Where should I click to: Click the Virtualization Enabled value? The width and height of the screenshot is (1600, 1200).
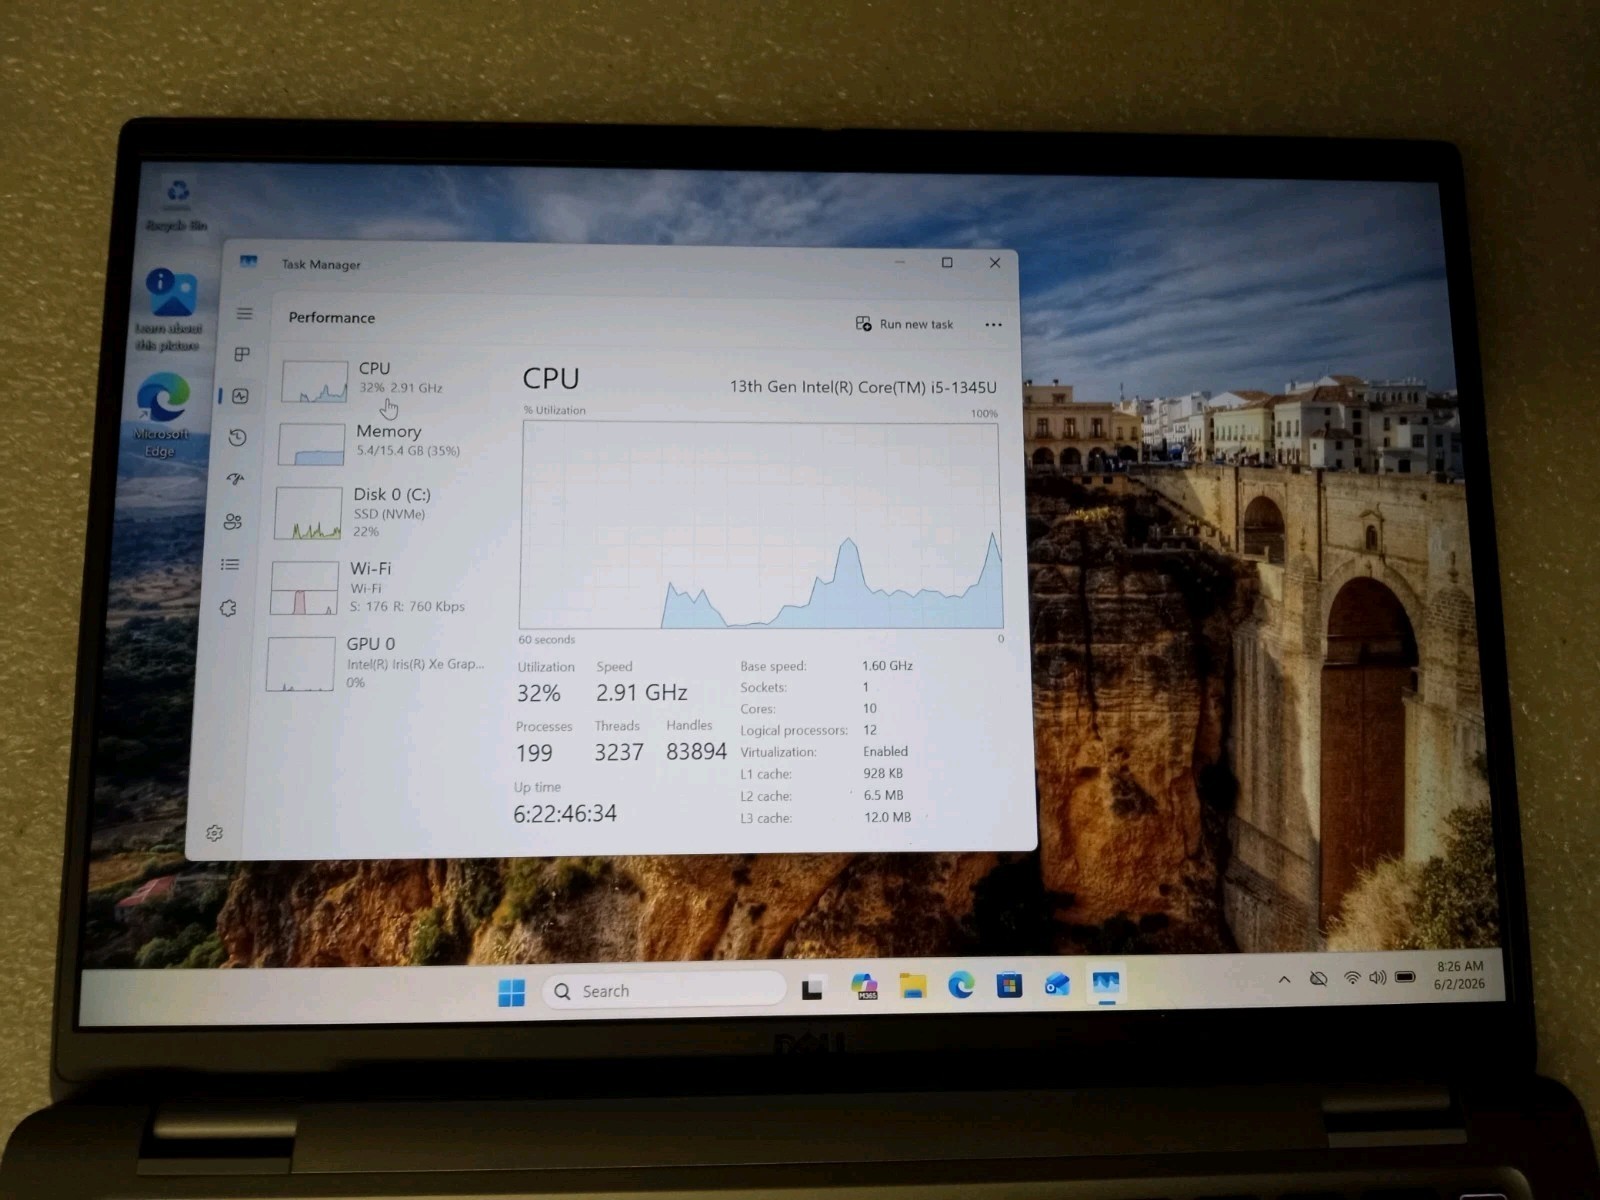[886, 752]
